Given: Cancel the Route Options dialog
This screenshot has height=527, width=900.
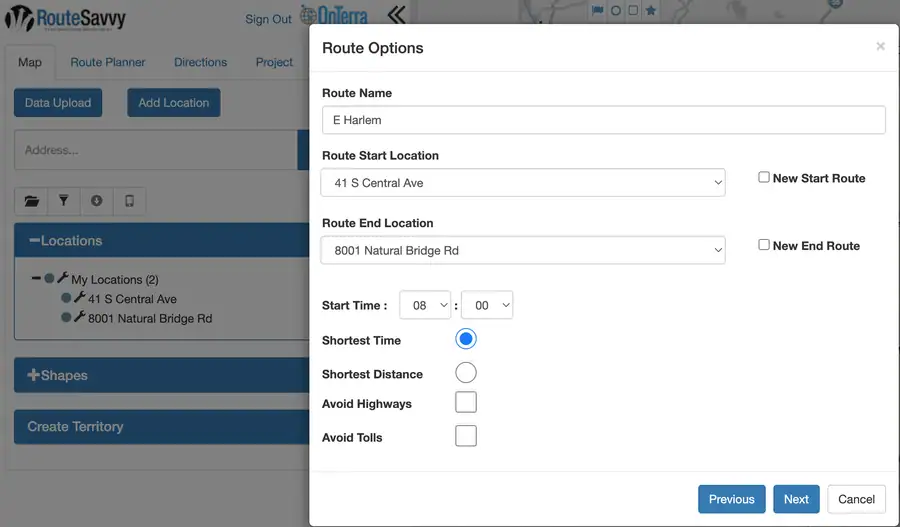Looking at the screenshot, I should [856, 499].
